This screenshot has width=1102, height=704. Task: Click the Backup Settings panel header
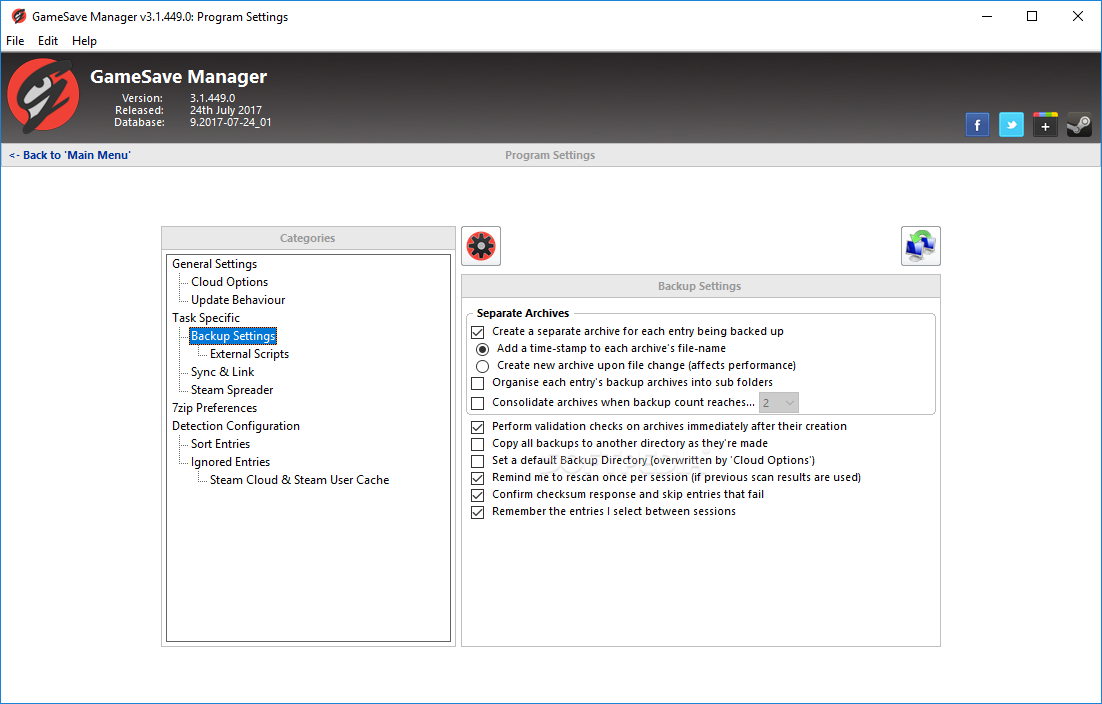[x=700, y=286]
